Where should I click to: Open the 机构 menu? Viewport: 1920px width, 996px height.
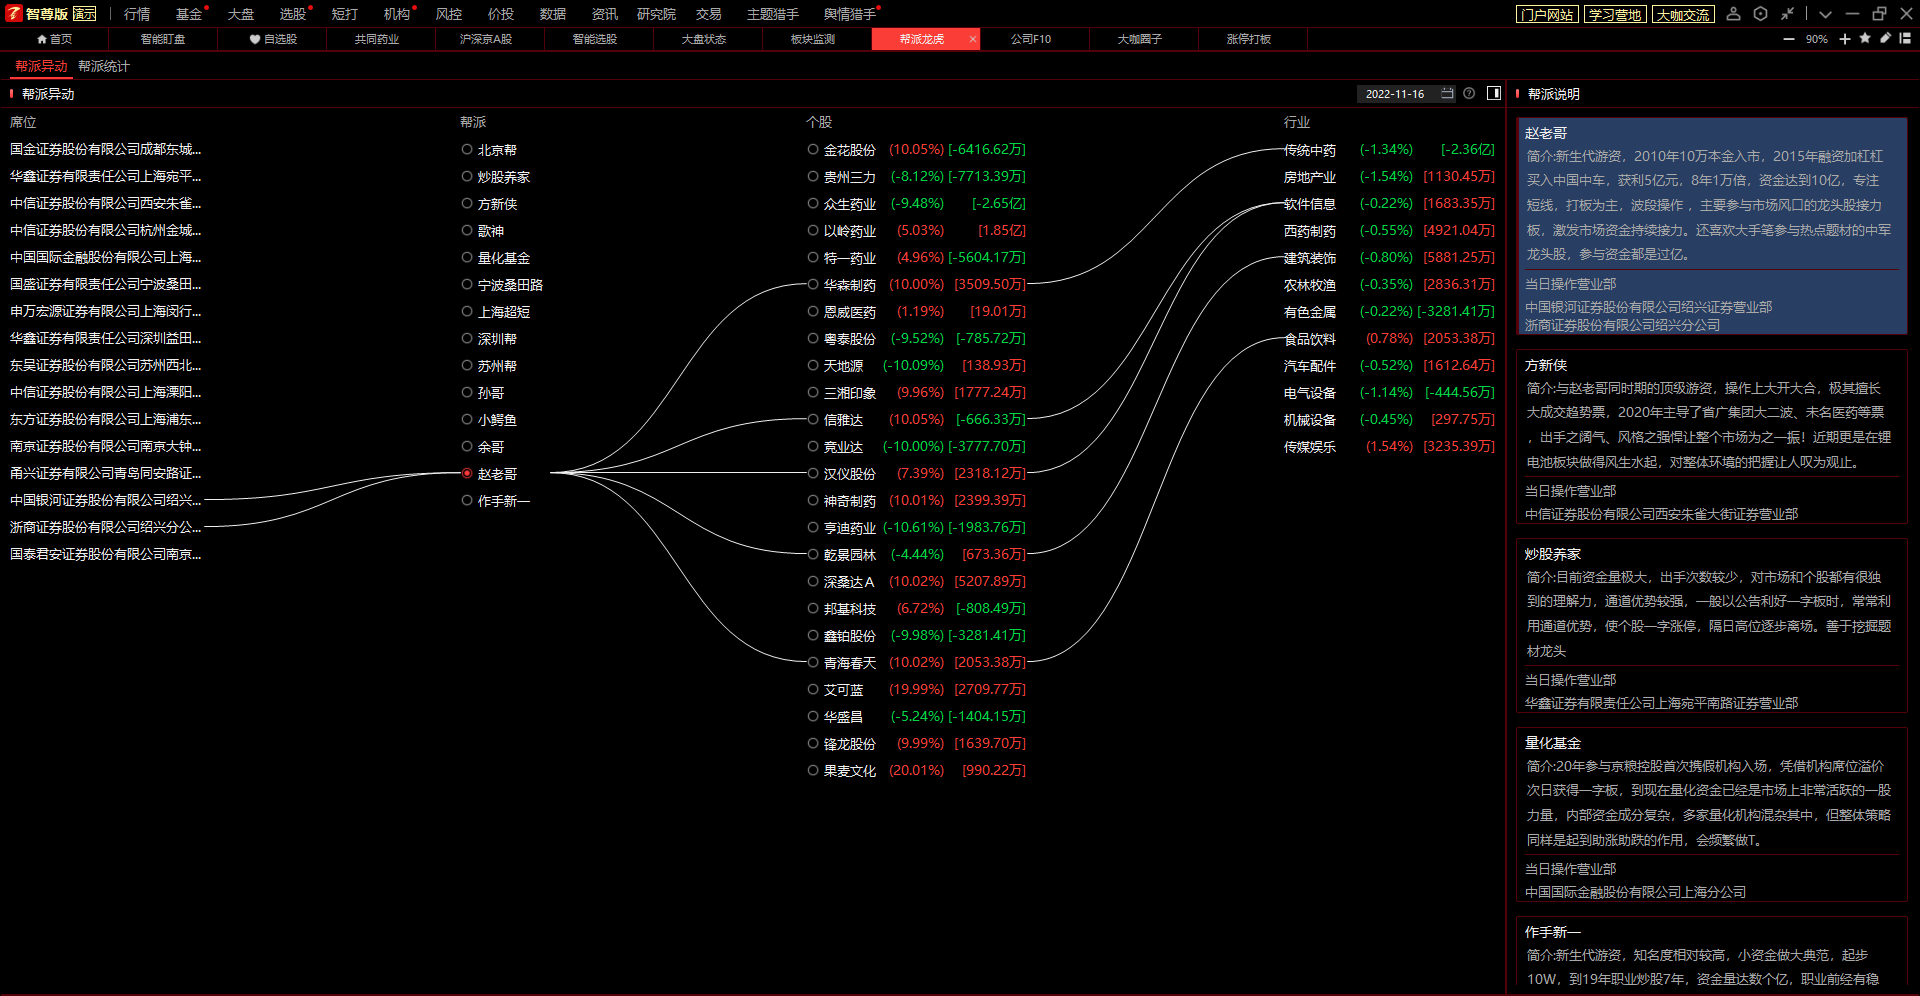pos(397,14)
